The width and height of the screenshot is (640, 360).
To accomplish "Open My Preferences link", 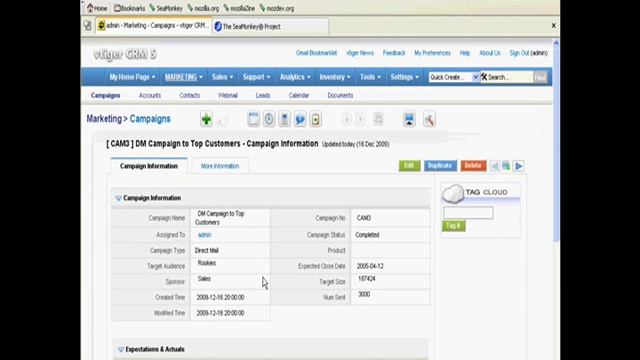I will pos(432,53).
